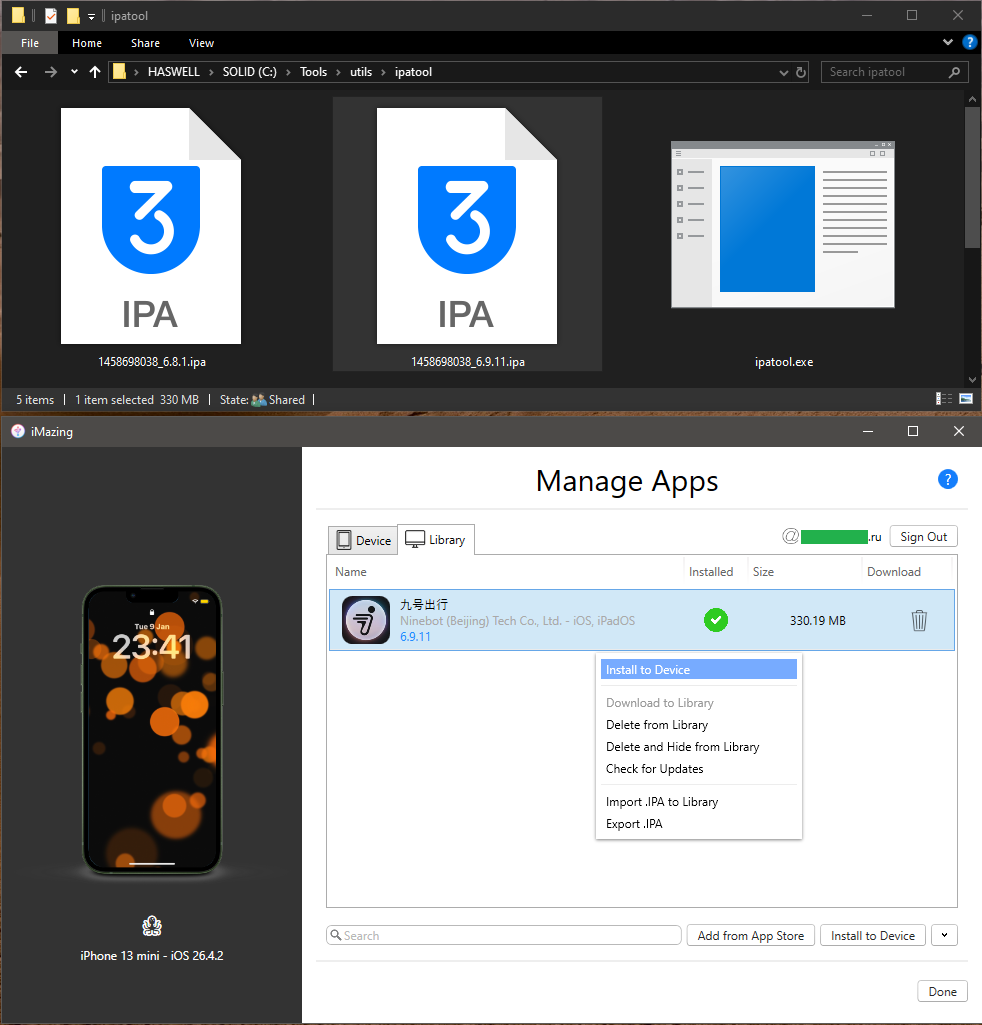Click the search magnifier in Search ipatool box
Image resolution: width=982 pixels, height=1025 pixels.
click(x=955, y=72)
